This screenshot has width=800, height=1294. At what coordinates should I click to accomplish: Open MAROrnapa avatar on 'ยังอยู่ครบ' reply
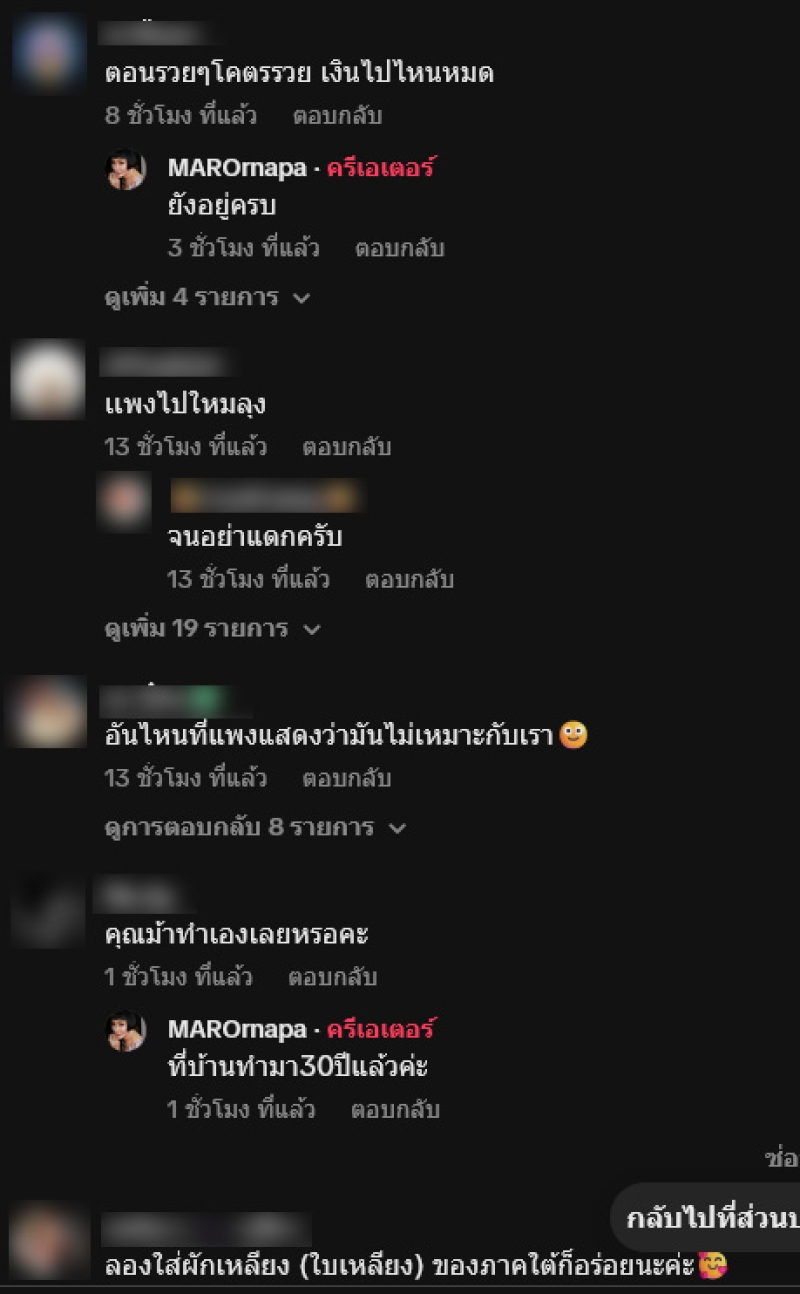[x=126, y=170]
